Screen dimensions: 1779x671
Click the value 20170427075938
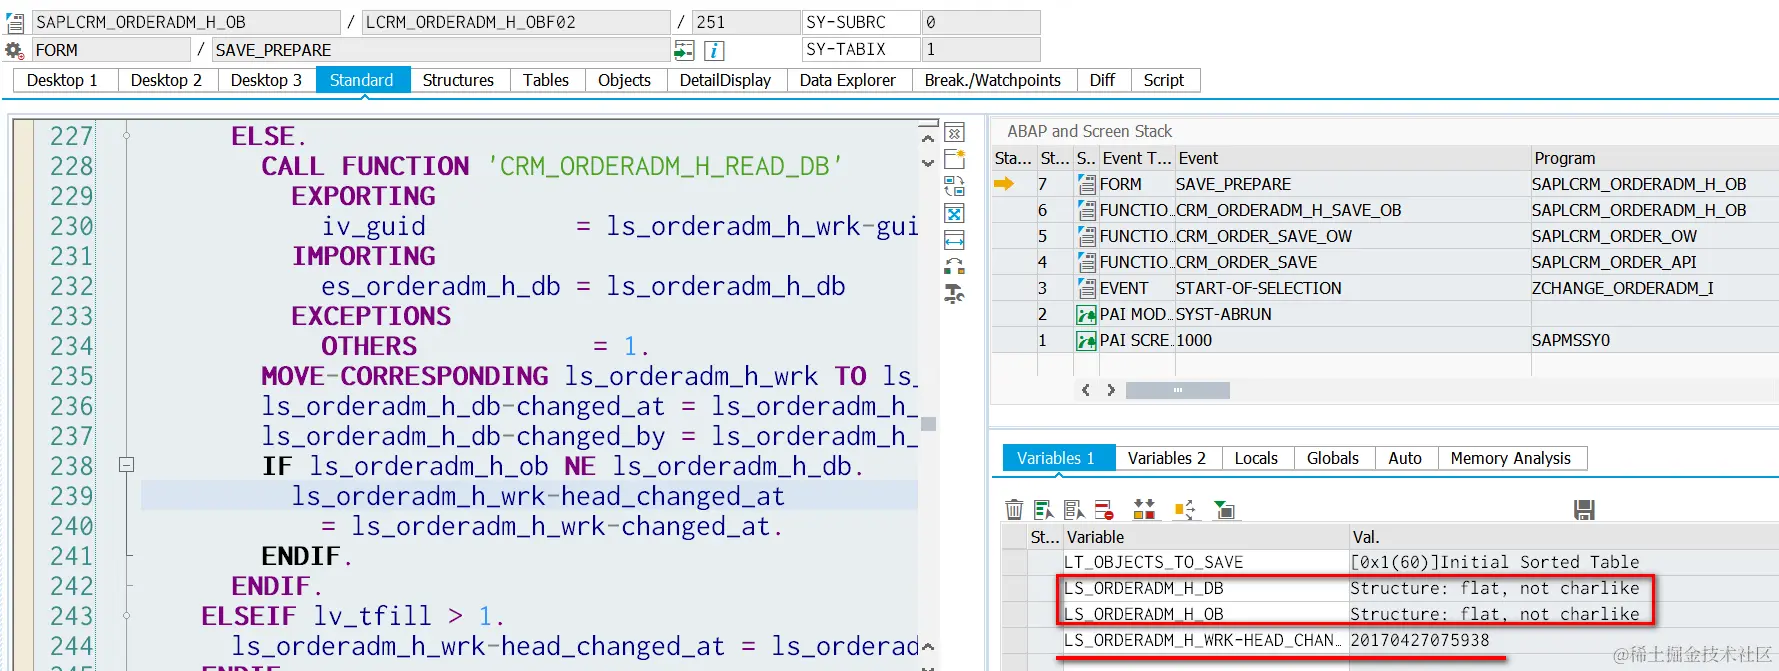tap(1420, 640)
